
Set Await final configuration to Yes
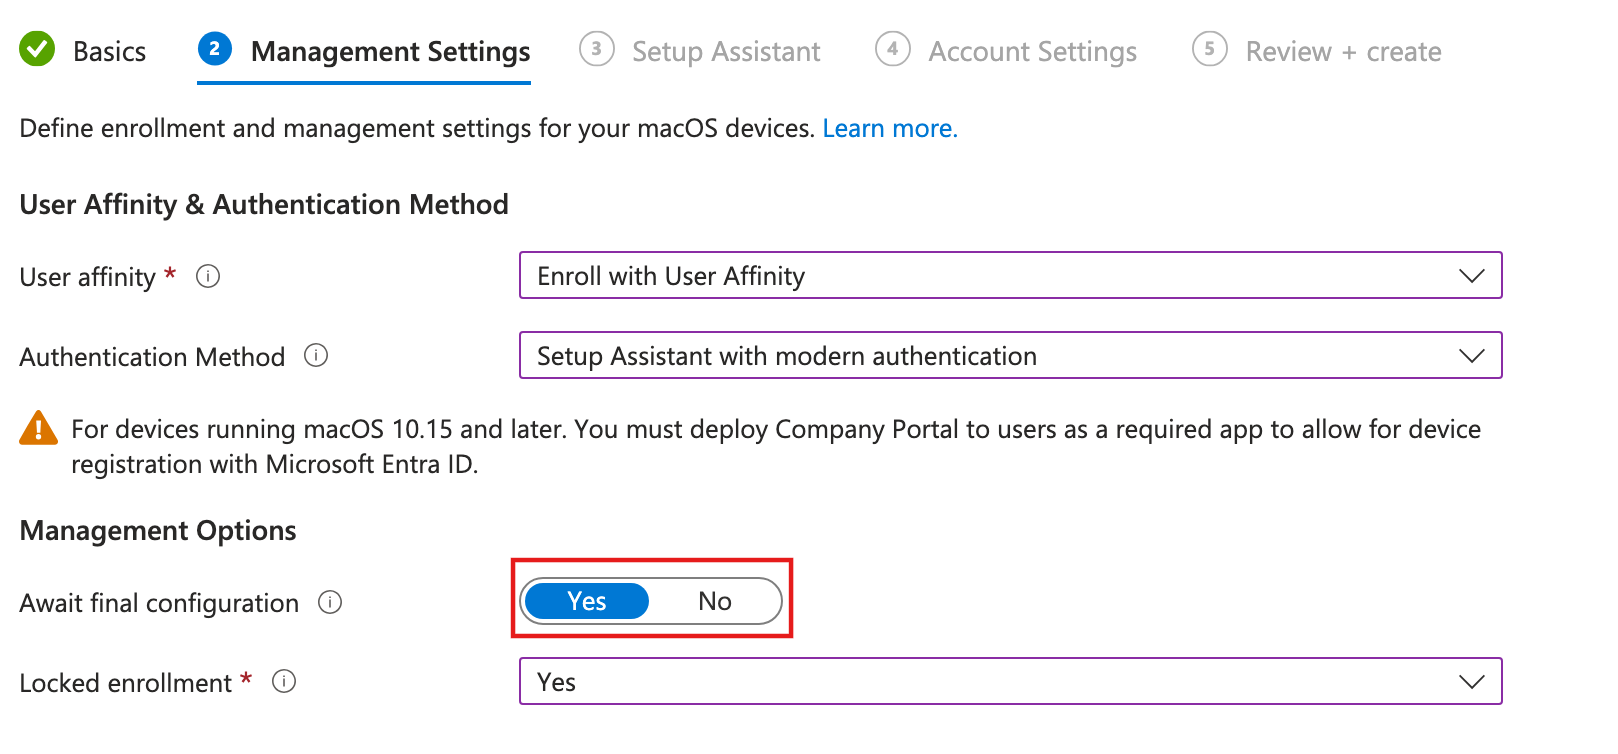coord(586,601)
